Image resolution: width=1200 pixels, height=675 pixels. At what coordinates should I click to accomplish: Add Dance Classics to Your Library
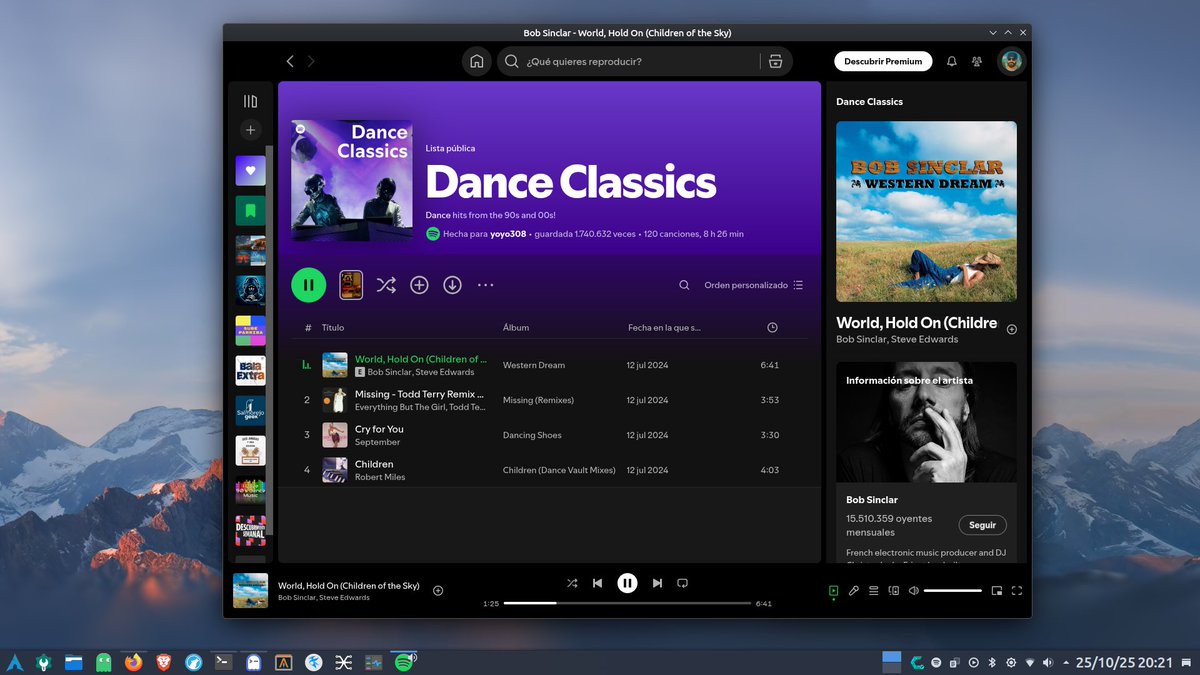coord(419,285)
